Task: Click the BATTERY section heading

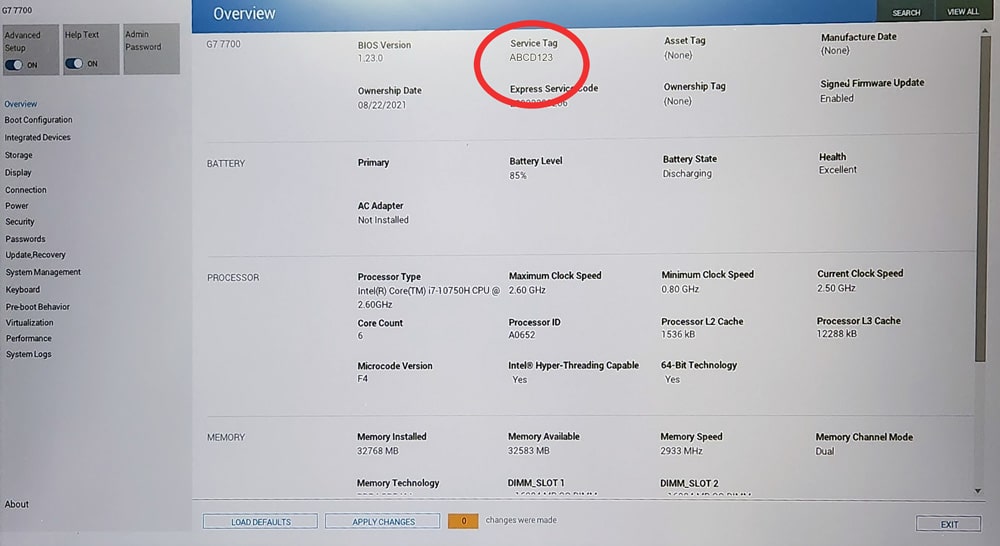Action: (226, 163)
